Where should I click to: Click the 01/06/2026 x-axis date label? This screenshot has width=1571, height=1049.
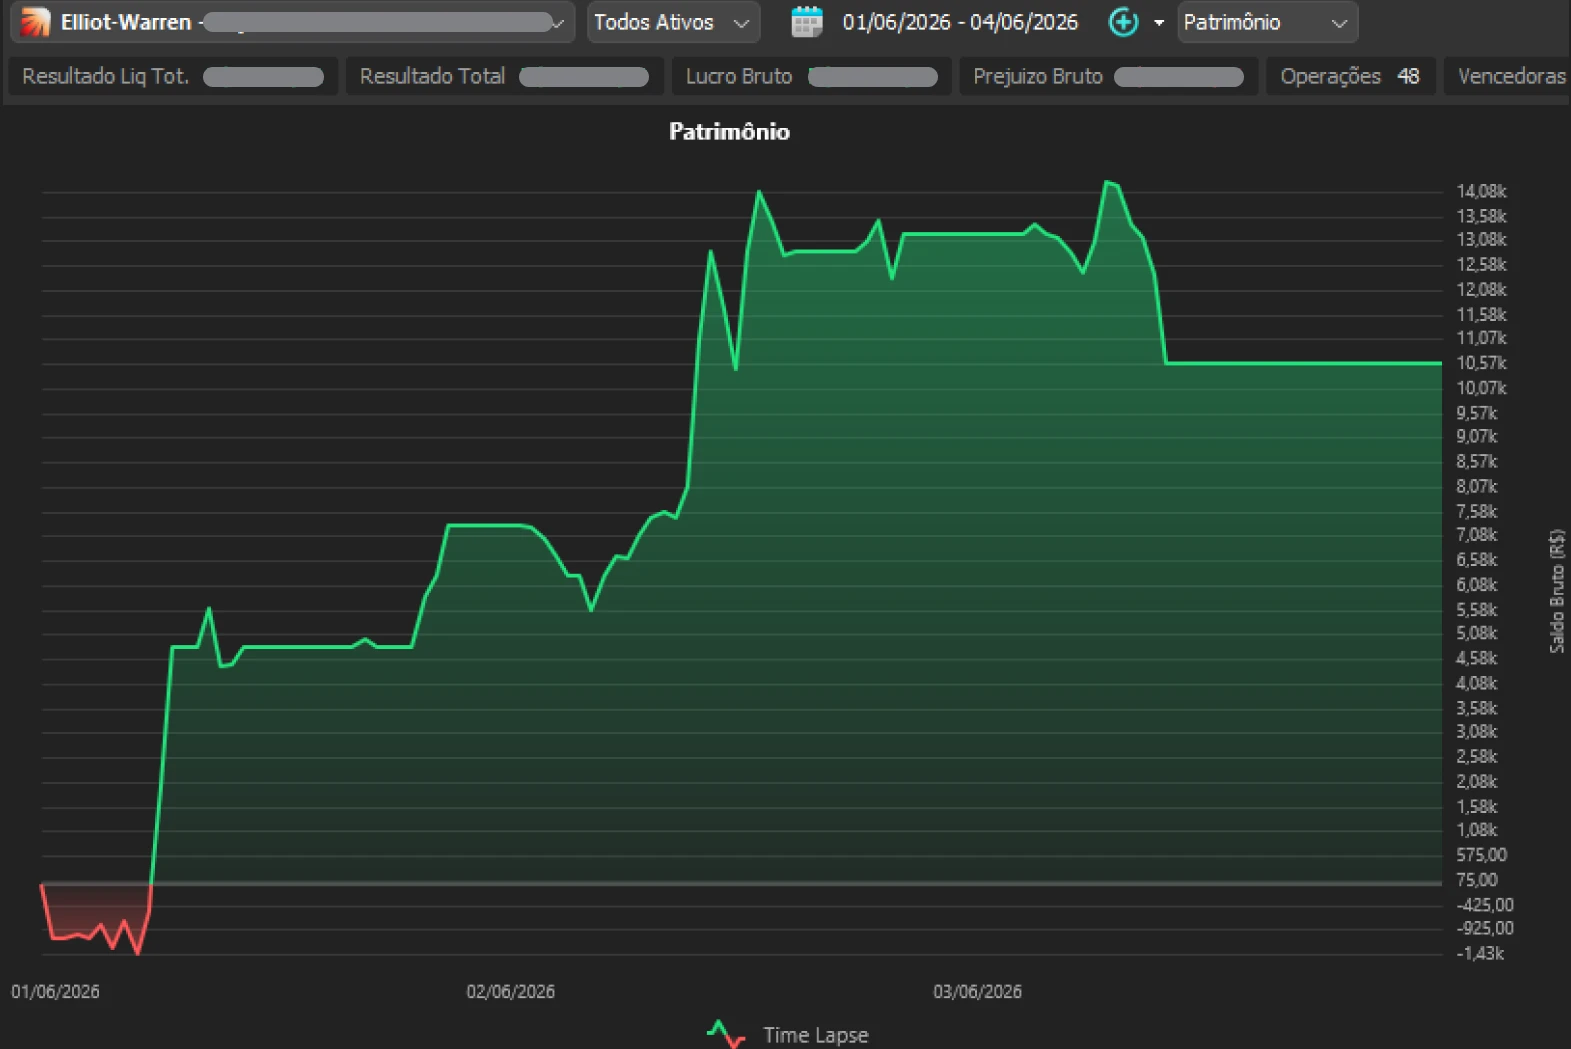[x=55, y=991]
